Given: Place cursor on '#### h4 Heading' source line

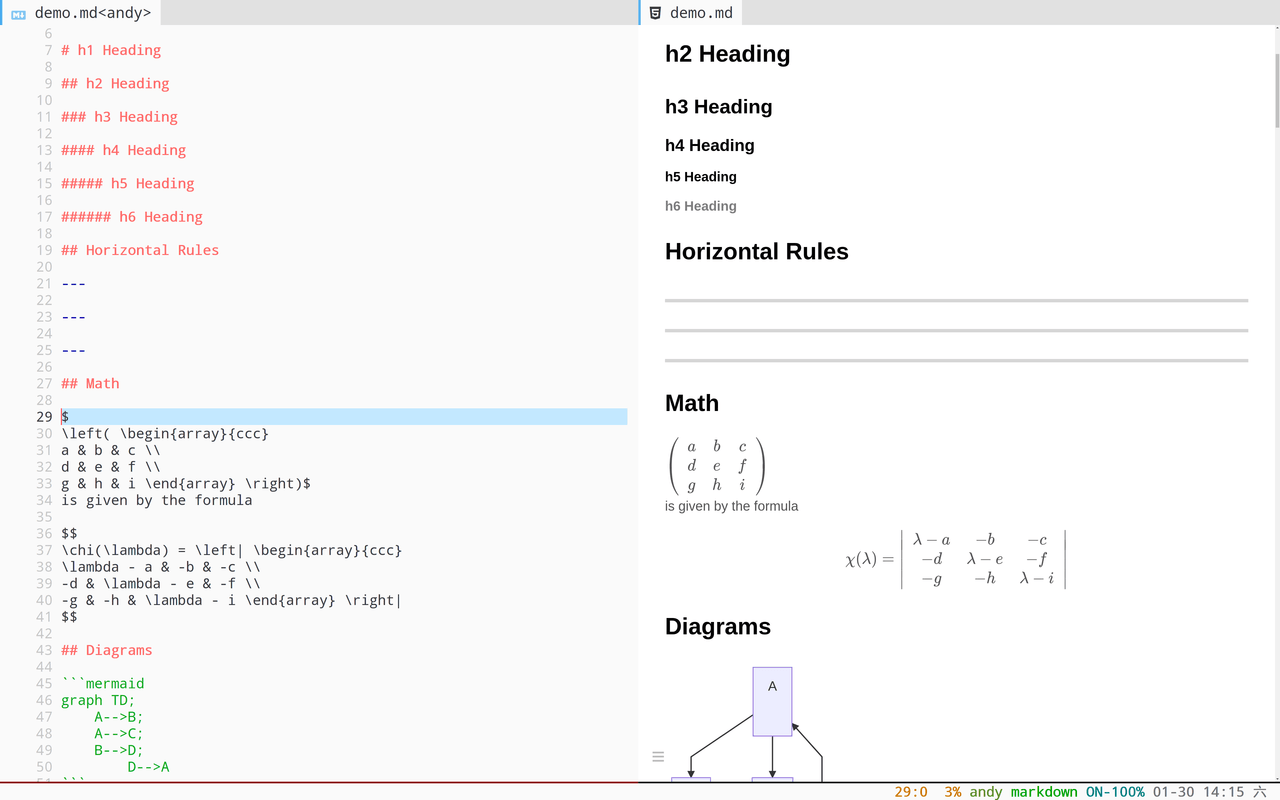Looking at the screenshot, I should [123, 150].
